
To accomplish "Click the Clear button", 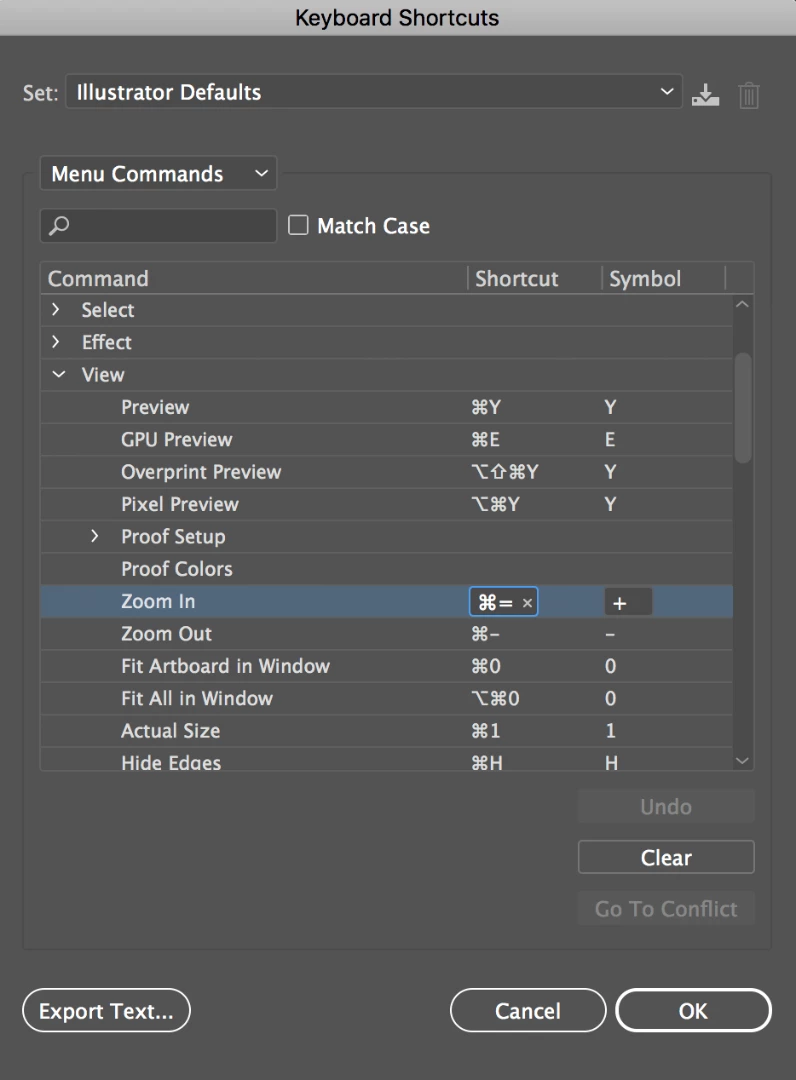I will [x=666, y=858].
